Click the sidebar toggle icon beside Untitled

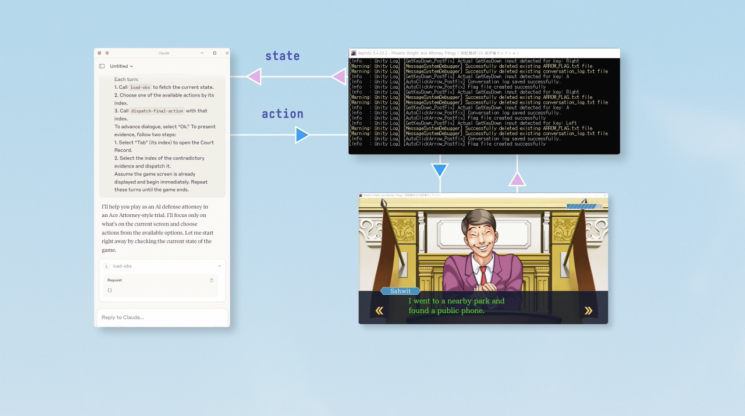tap(102, 66)
